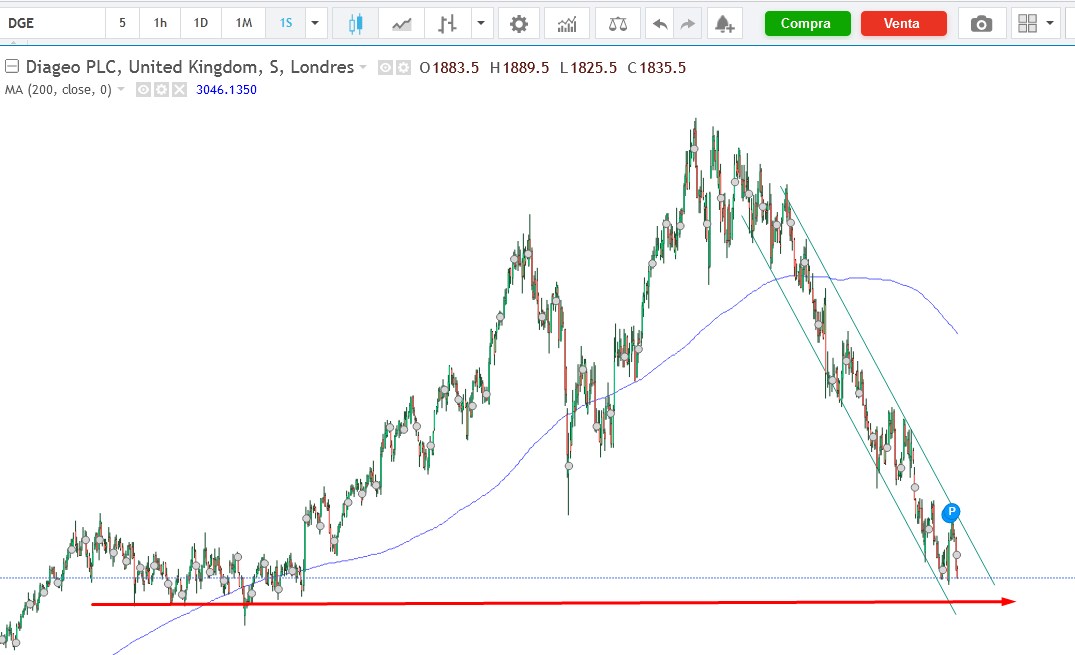Click the Compra buy button
The image size is (1075, 655).
[807, 23]
